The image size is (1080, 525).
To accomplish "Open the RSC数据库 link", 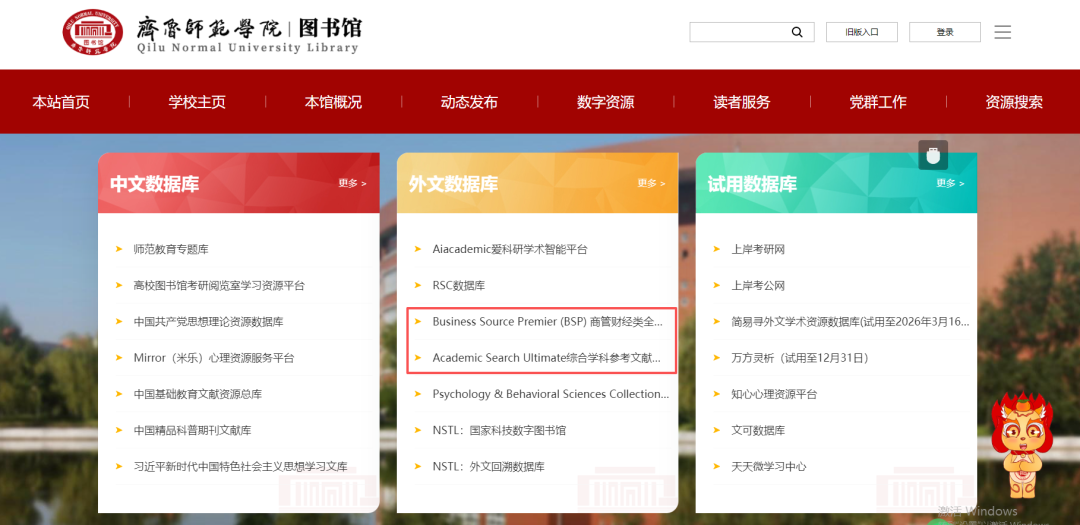I will coord(459,285).
